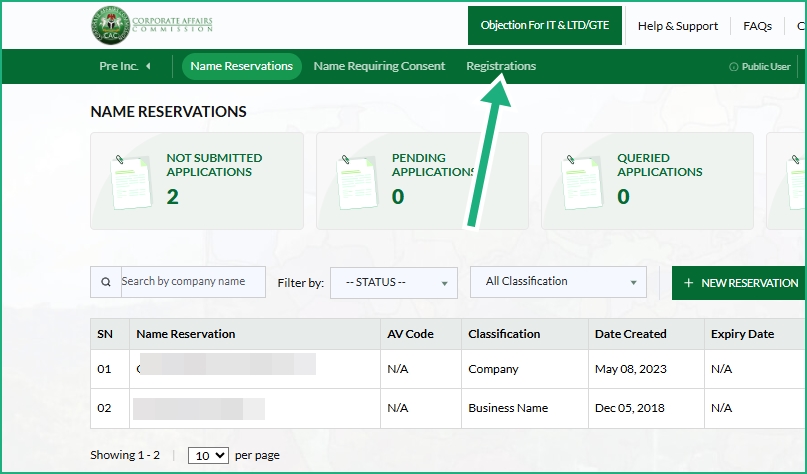This screenshot has width=807, height=474.
Task: Click the SN column header
Action: coord(110,334)
